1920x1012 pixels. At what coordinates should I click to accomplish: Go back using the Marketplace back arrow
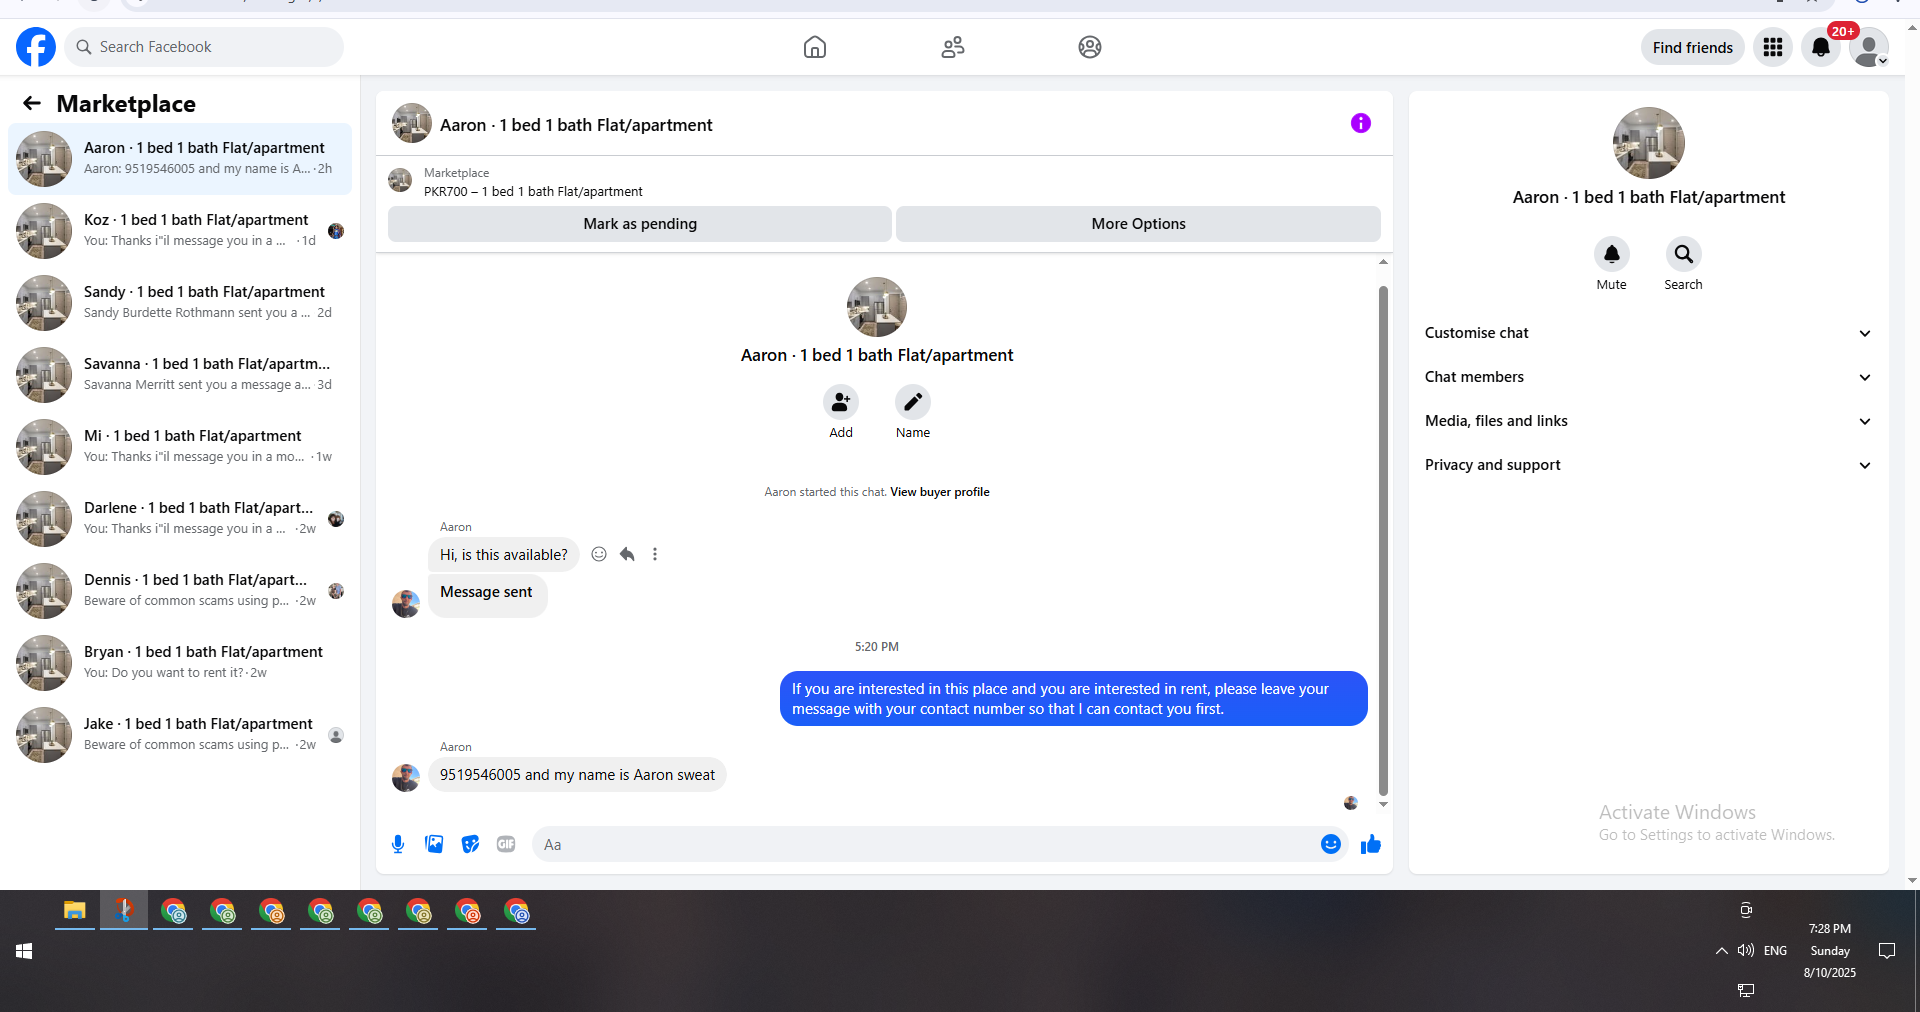32,103
